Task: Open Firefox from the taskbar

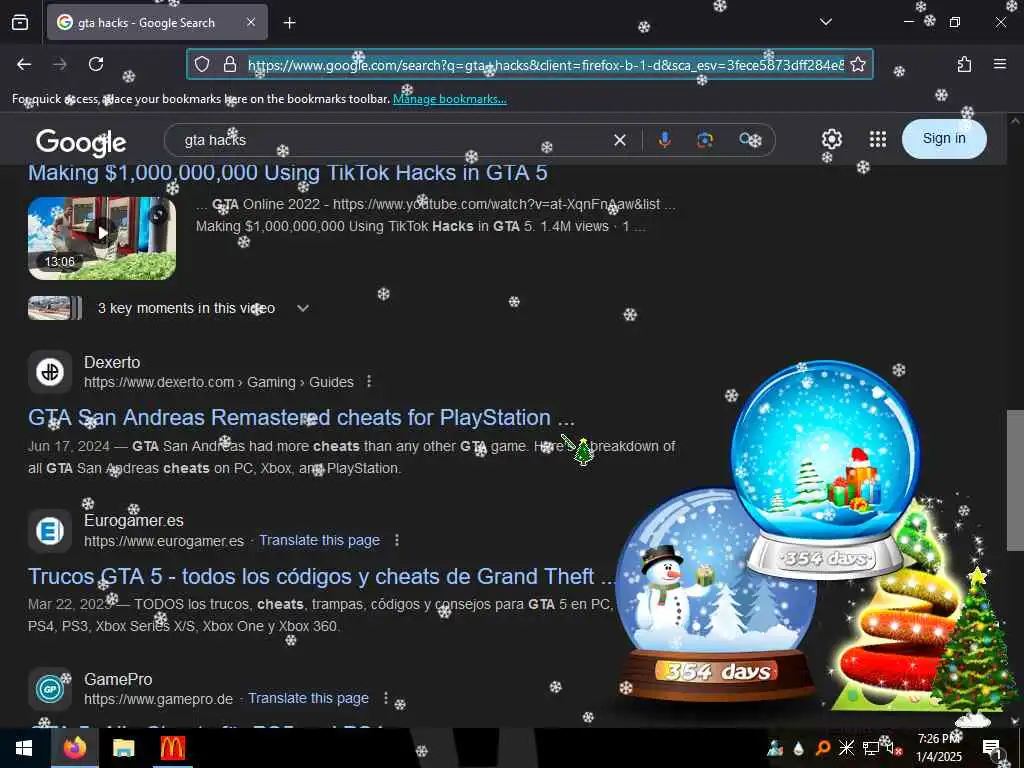Action: (x=75, y=748)
